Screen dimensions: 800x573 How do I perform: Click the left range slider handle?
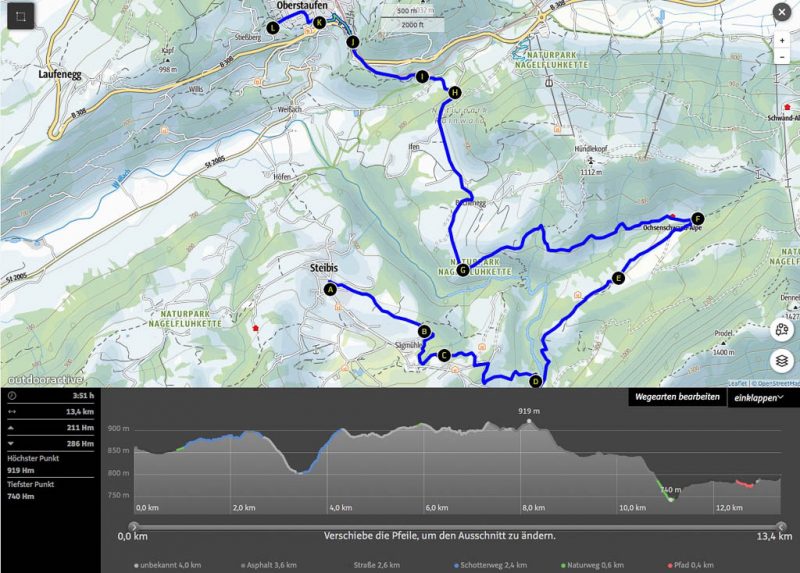[x=133, y=526]
